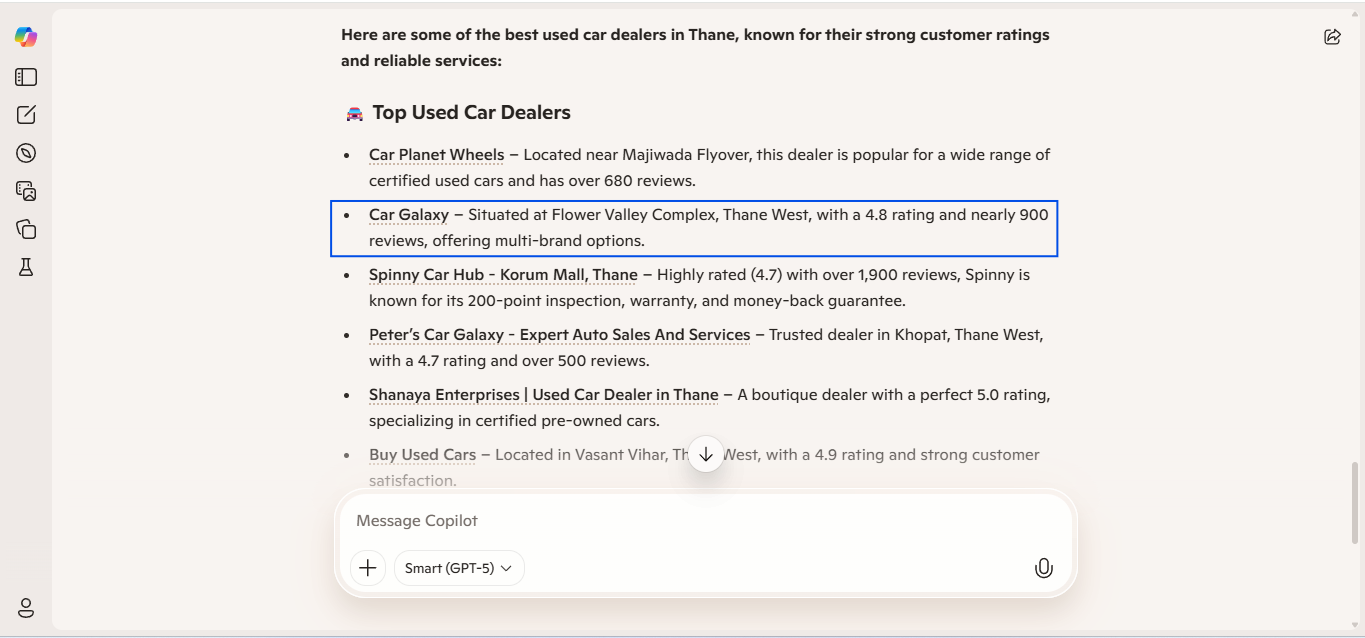Open the Shanaya Enterprises dealer link
This screenshot has width=1365, height=638.
coord(543,395)
